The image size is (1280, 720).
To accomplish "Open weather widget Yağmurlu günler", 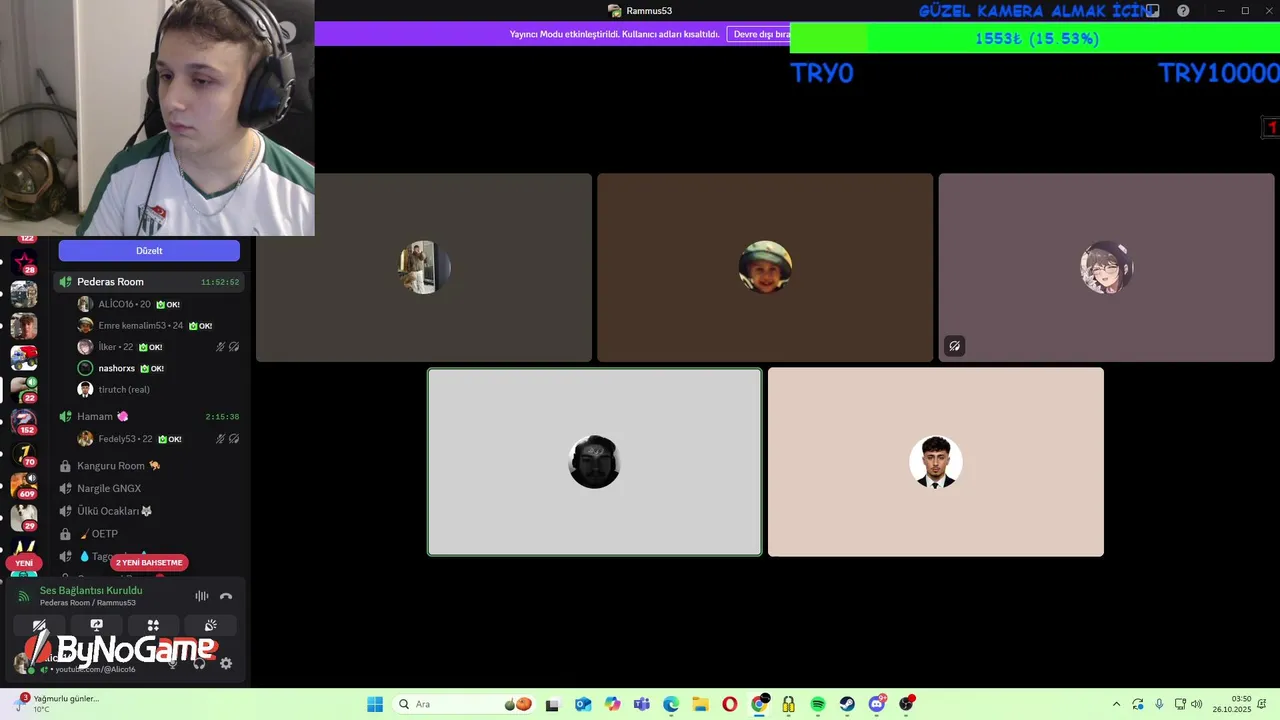I will 58,704.
